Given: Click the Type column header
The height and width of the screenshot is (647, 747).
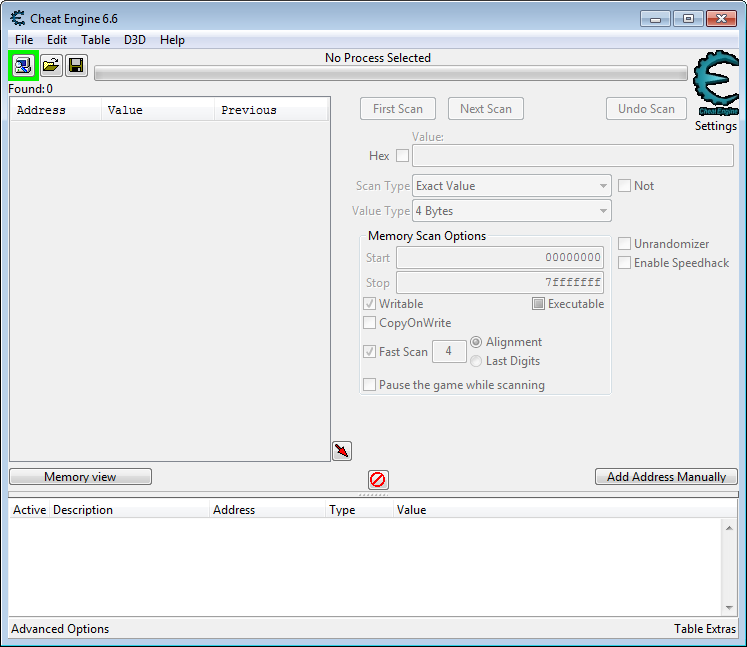Looking at the screenshot, I should pos(360,510).
